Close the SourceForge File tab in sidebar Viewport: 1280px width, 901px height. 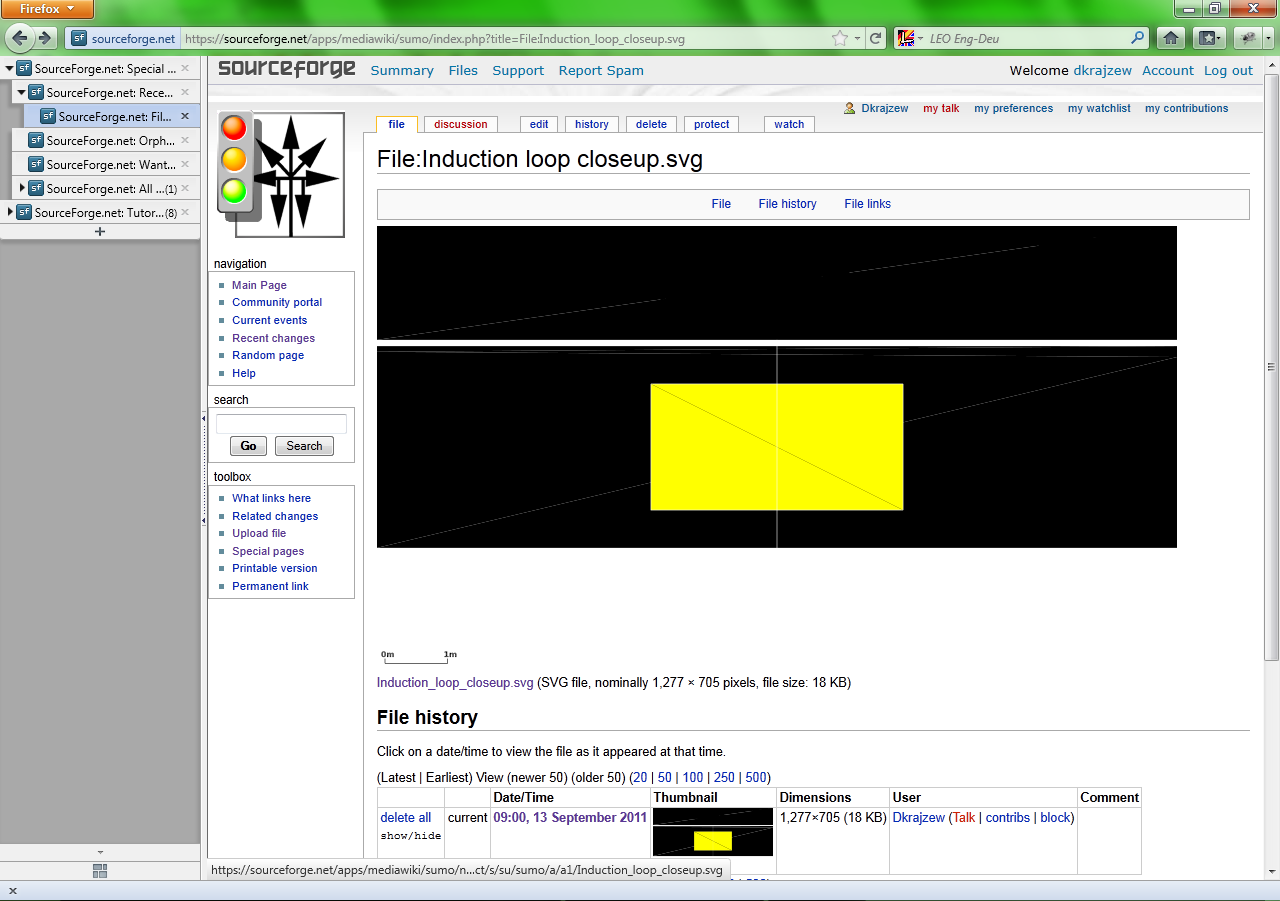click(x=185, y=116)
